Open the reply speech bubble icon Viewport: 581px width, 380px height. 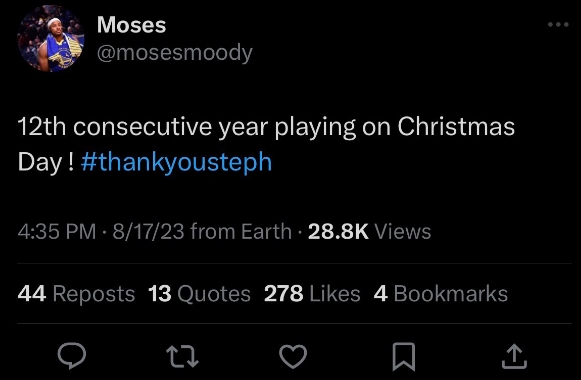tap(72, 356)
